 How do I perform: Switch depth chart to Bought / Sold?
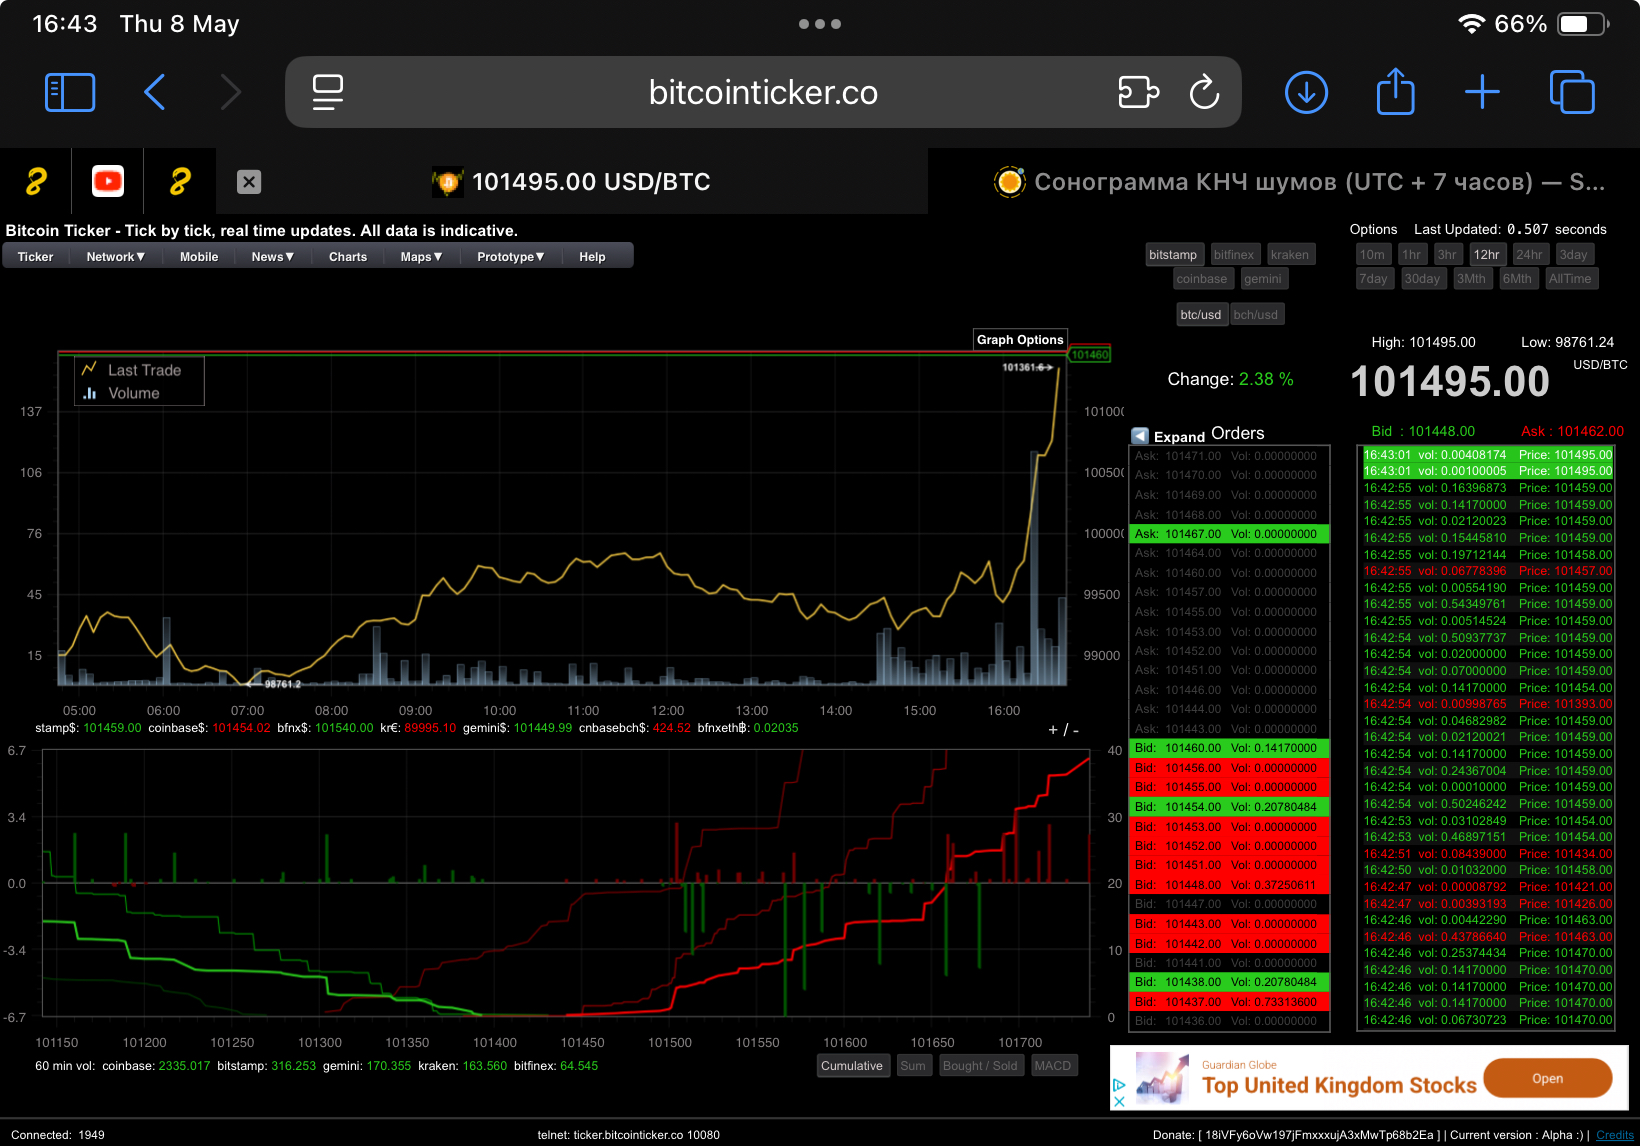click(x=980, y=1066)
